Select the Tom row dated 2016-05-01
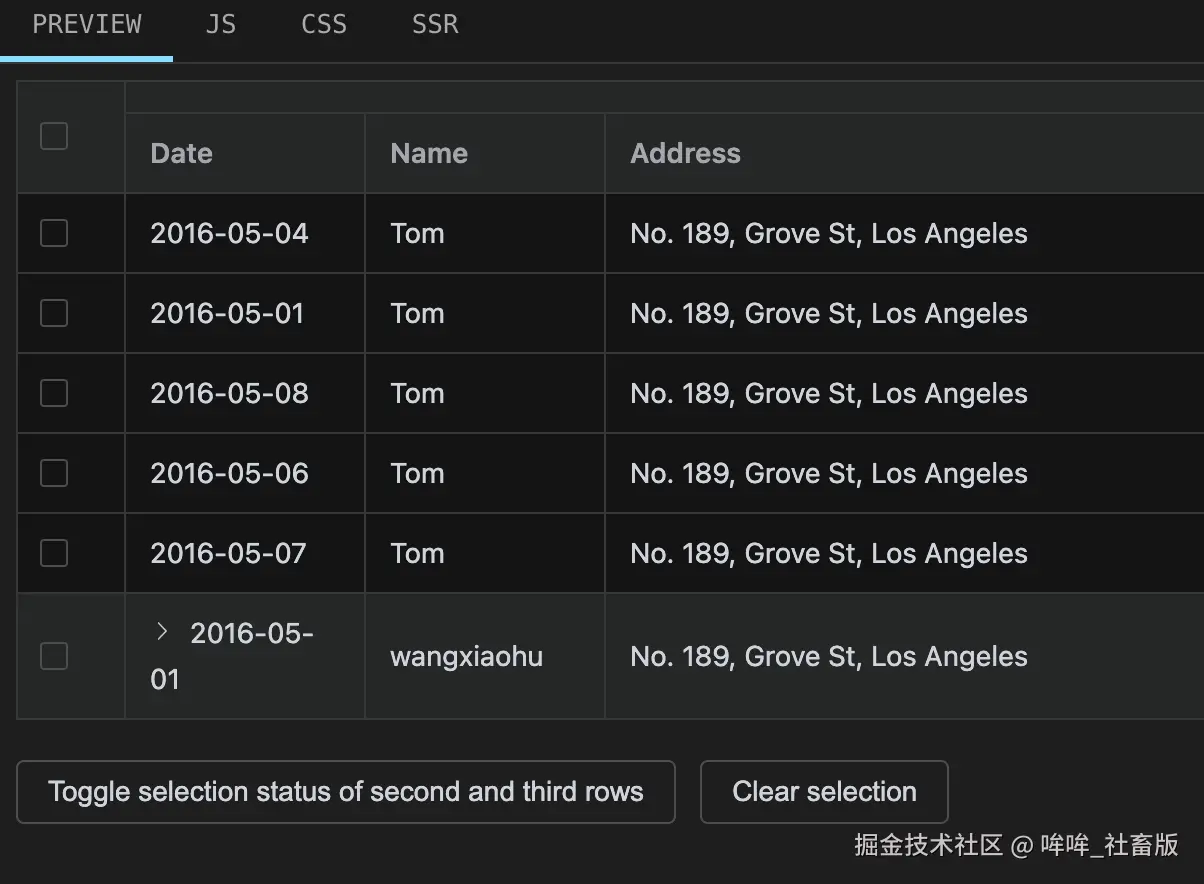Screen dimensions: 1204x884 tap(54, 313)
